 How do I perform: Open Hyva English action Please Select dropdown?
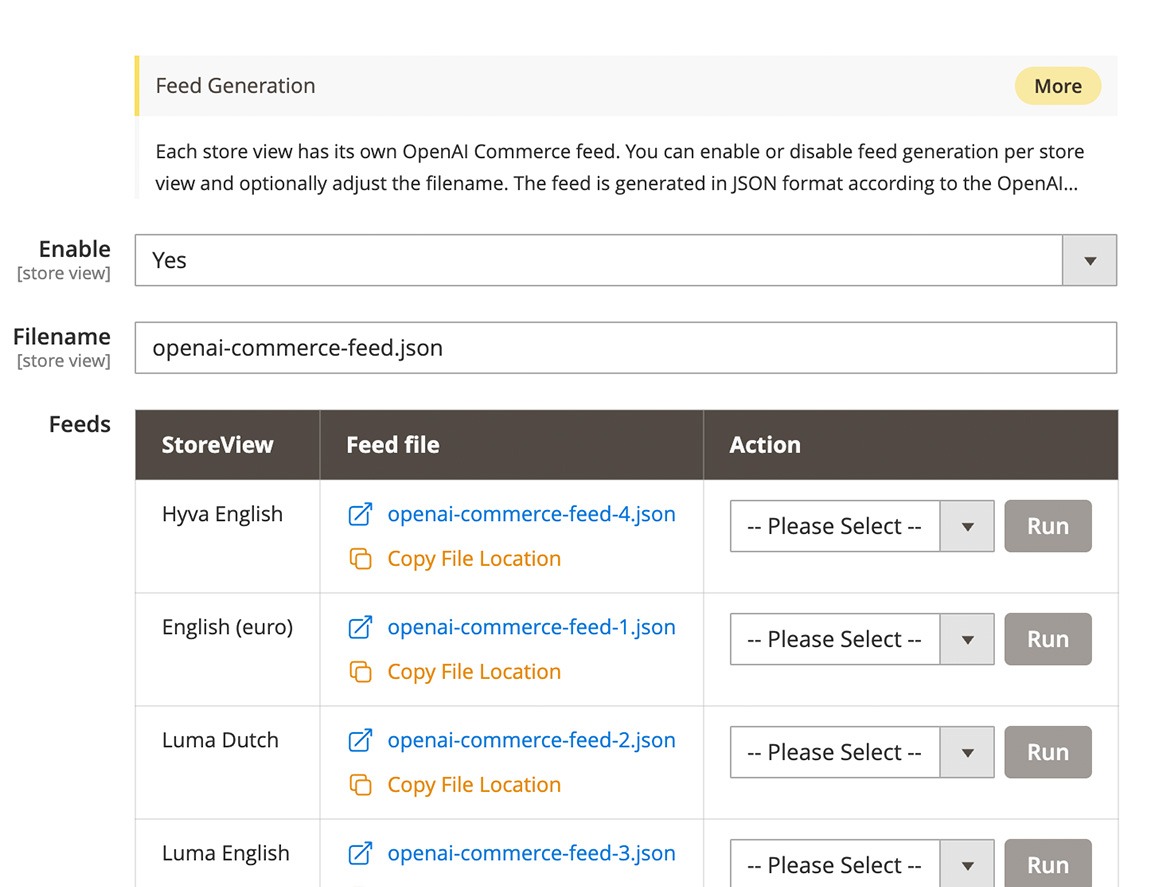[861, 527]
